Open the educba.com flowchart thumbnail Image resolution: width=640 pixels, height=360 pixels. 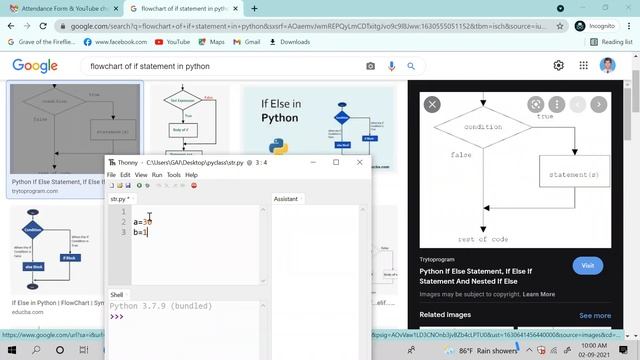coord(57,250)
